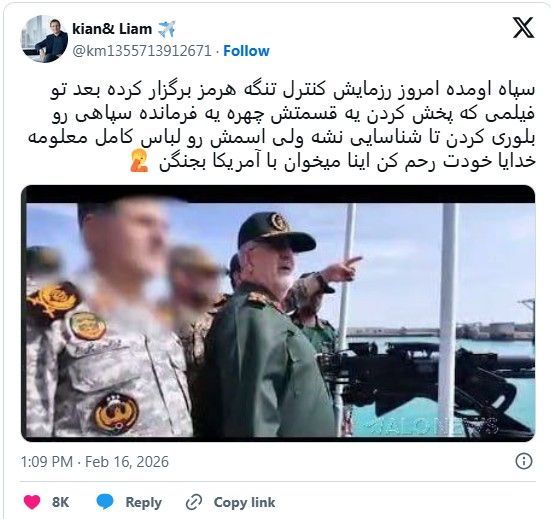Like the tweet with the heart icon

pos(32,502)
